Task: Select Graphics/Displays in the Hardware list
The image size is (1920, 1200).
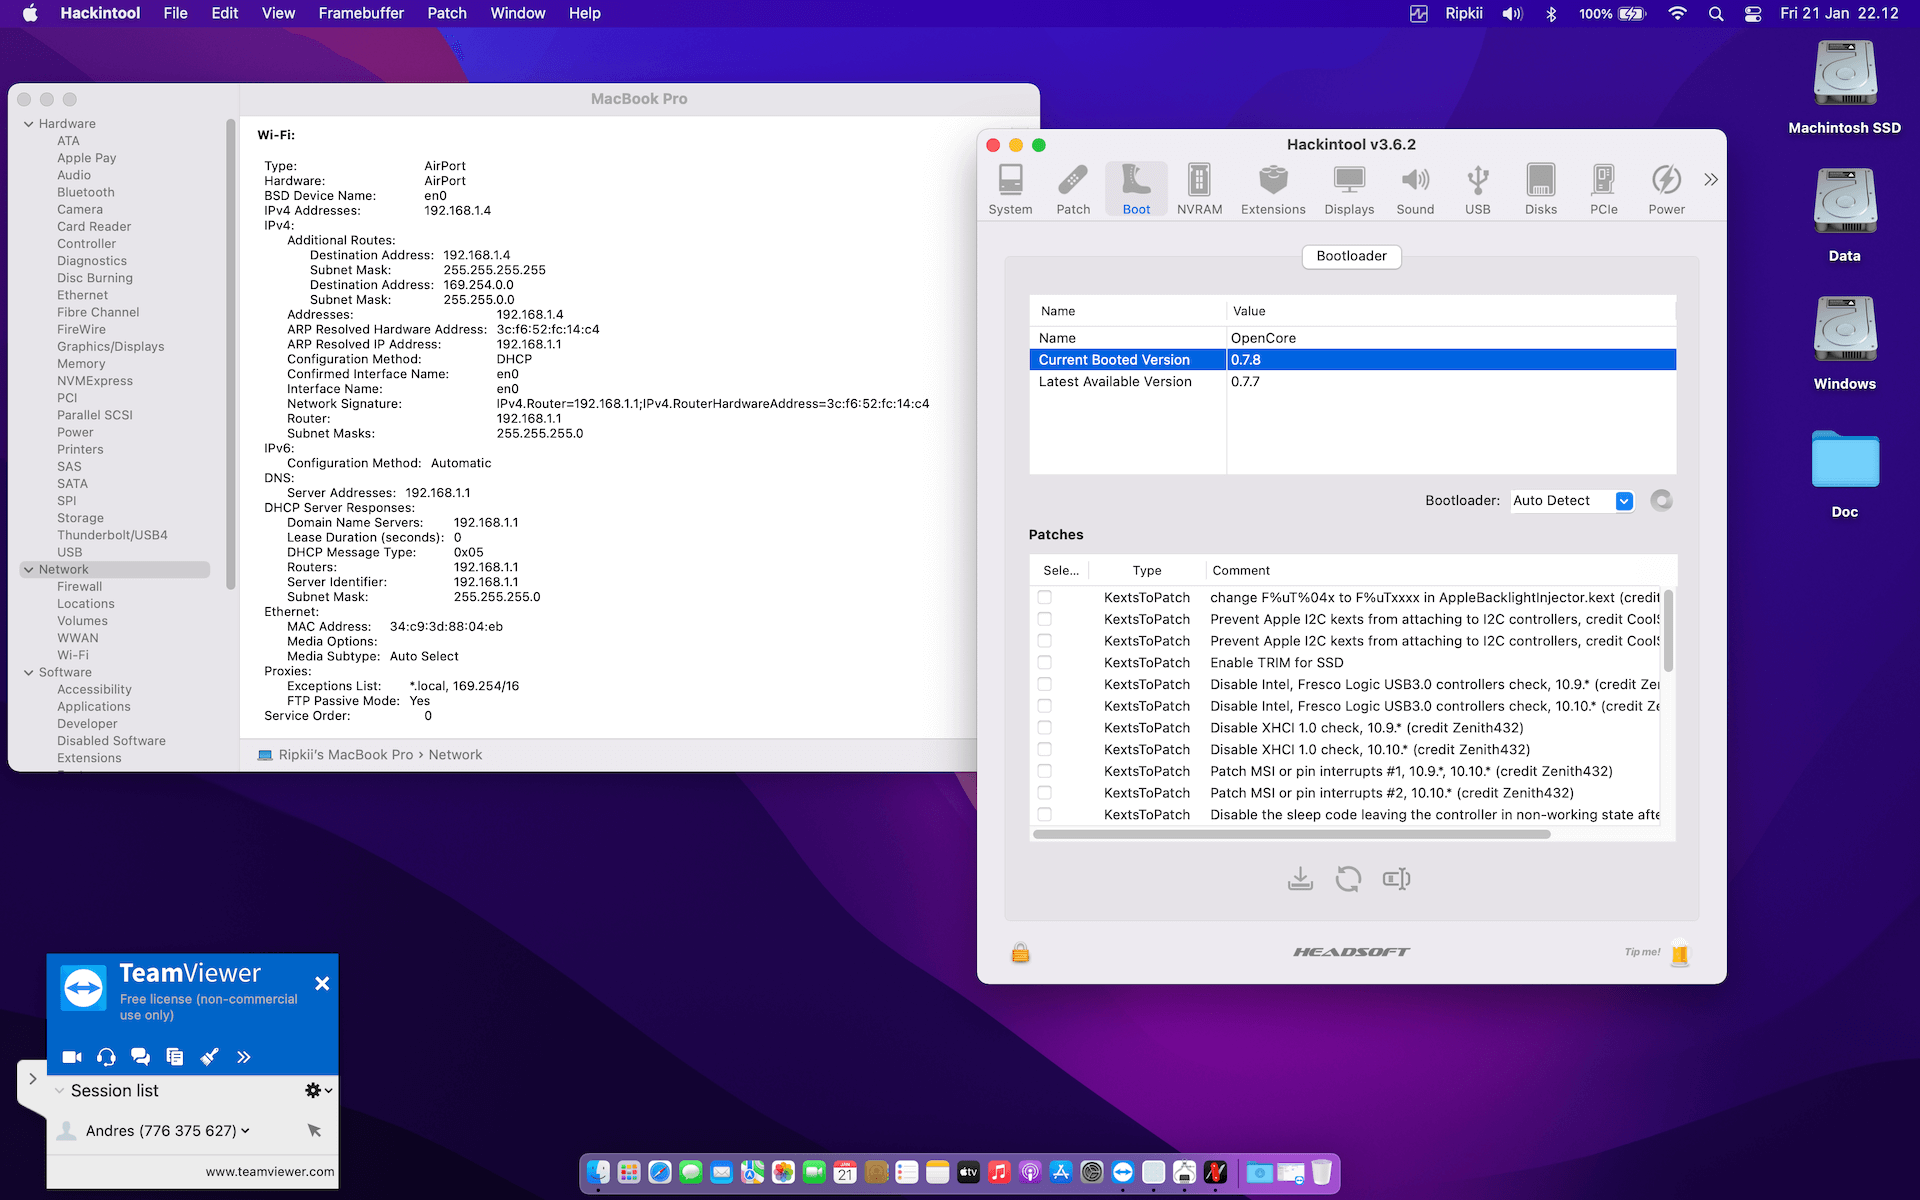Action: [110, 347]
